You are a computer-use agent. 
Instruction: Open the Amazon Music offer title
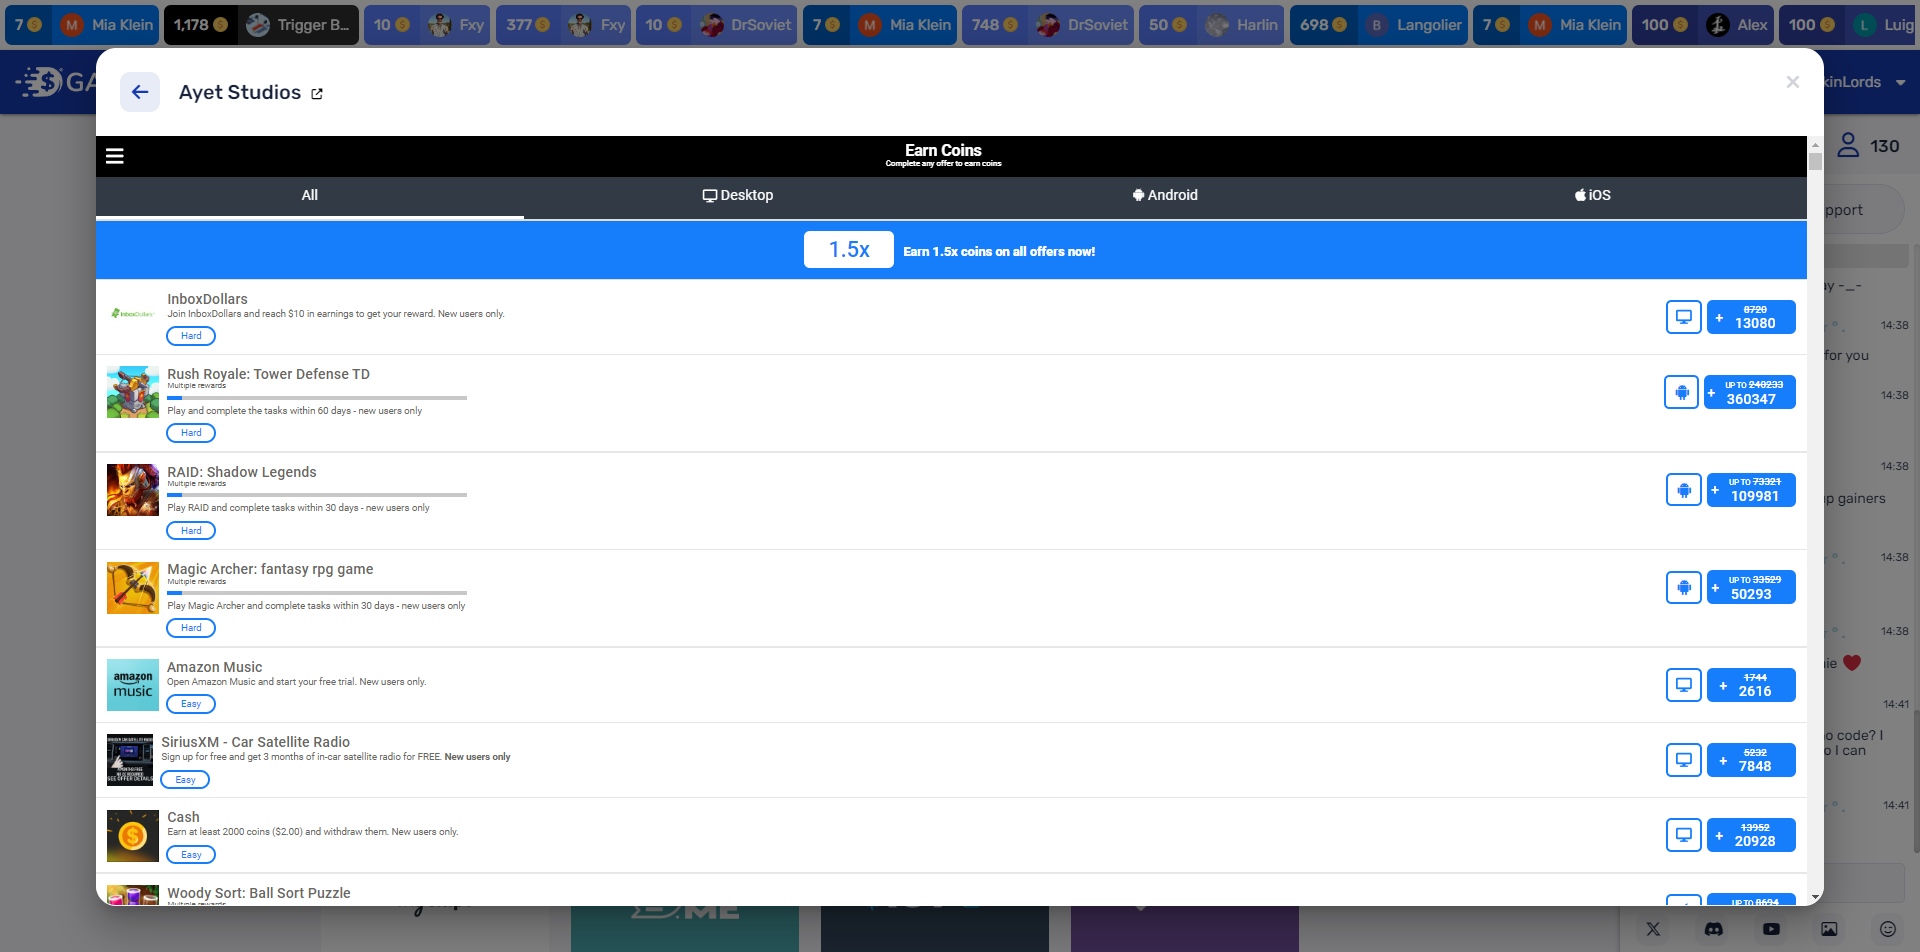pos(215,667)
